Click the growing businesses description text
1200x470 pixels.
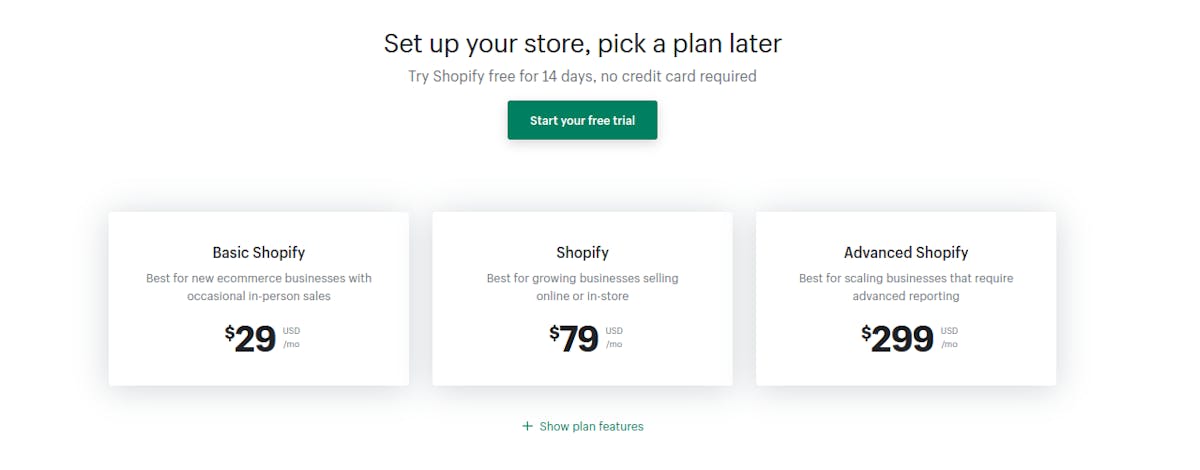pos(582,287)
